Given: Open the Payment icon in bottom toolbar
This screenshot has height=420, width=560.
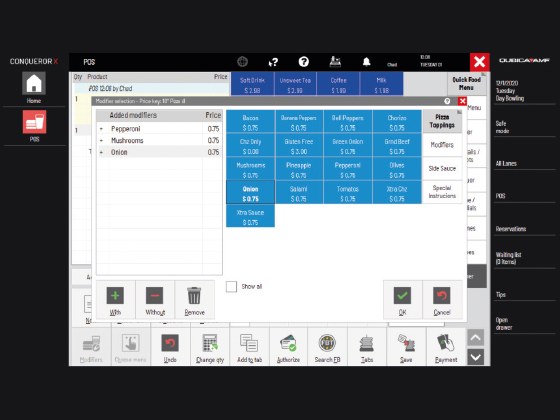Looking at the screenshot, I should pyautogui.click(x=446, y=343).
